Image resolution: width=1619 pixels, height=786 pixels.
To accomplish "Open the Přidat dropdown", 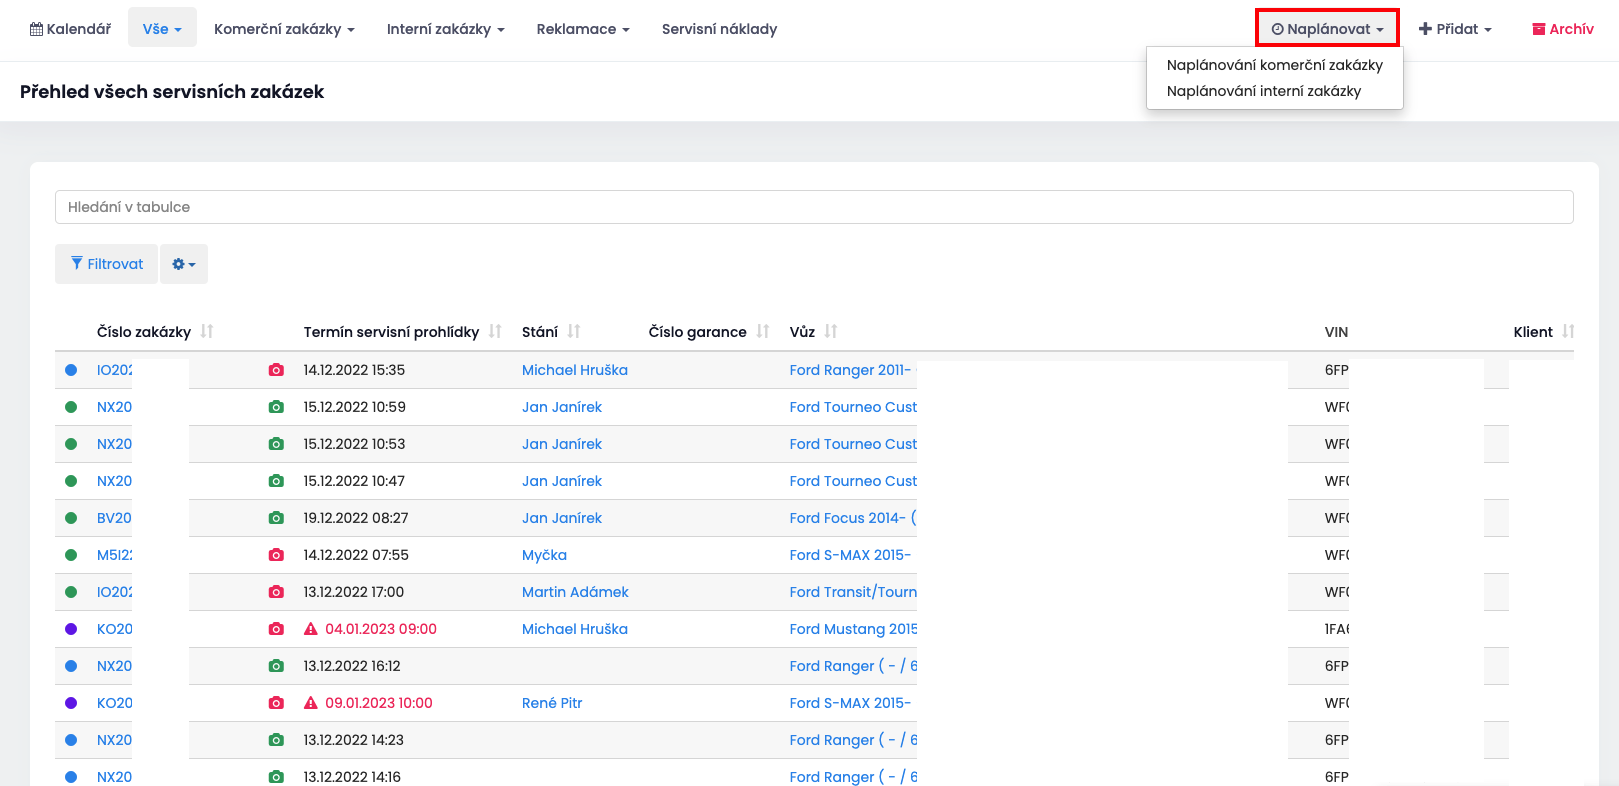I will [x=1455, y=29].
